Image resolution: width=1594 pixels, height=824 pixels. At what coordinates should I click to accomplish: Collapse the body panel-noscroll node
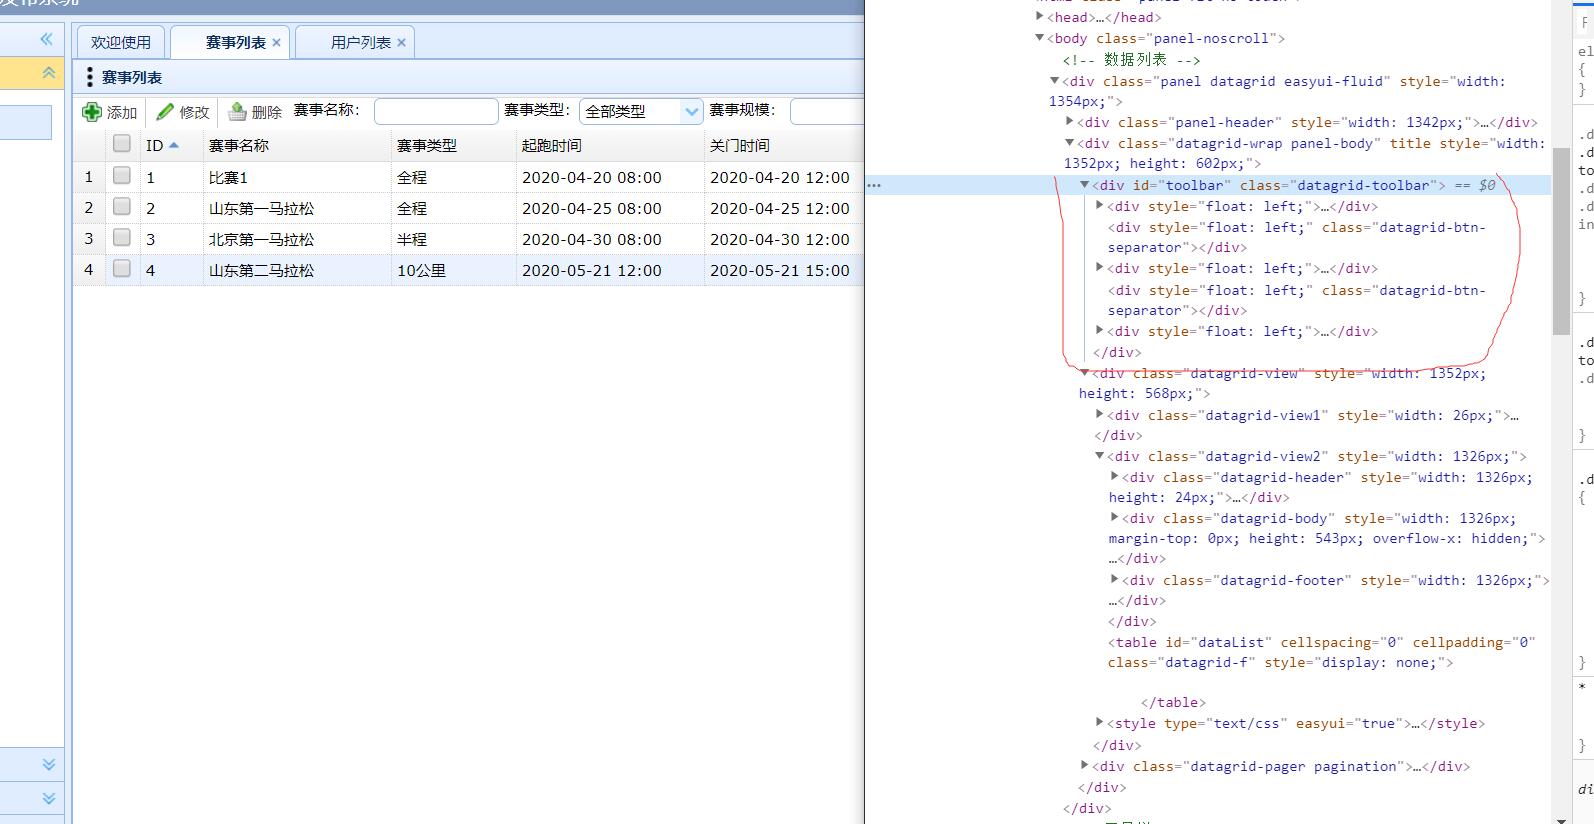tap(1040, 38)
